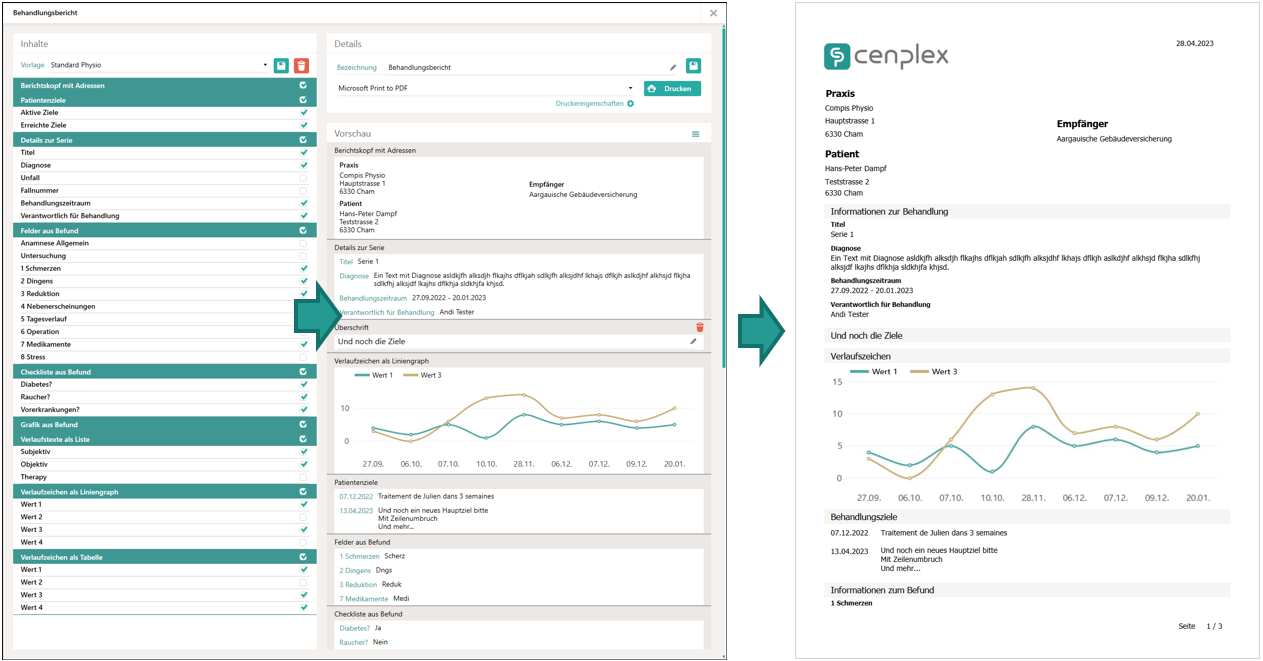Delete the Überschrift section via trash icon
Screen dimensions: 1263x661
click(699, 327)
